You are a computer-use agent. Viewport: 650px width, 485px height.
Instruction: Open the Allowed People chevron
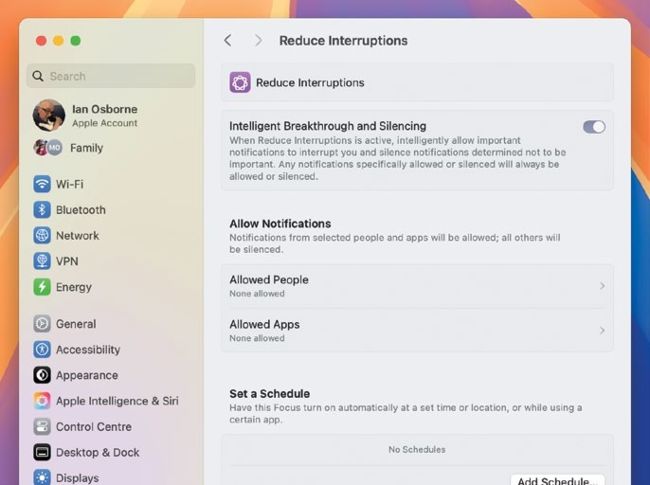click(602, 286)
